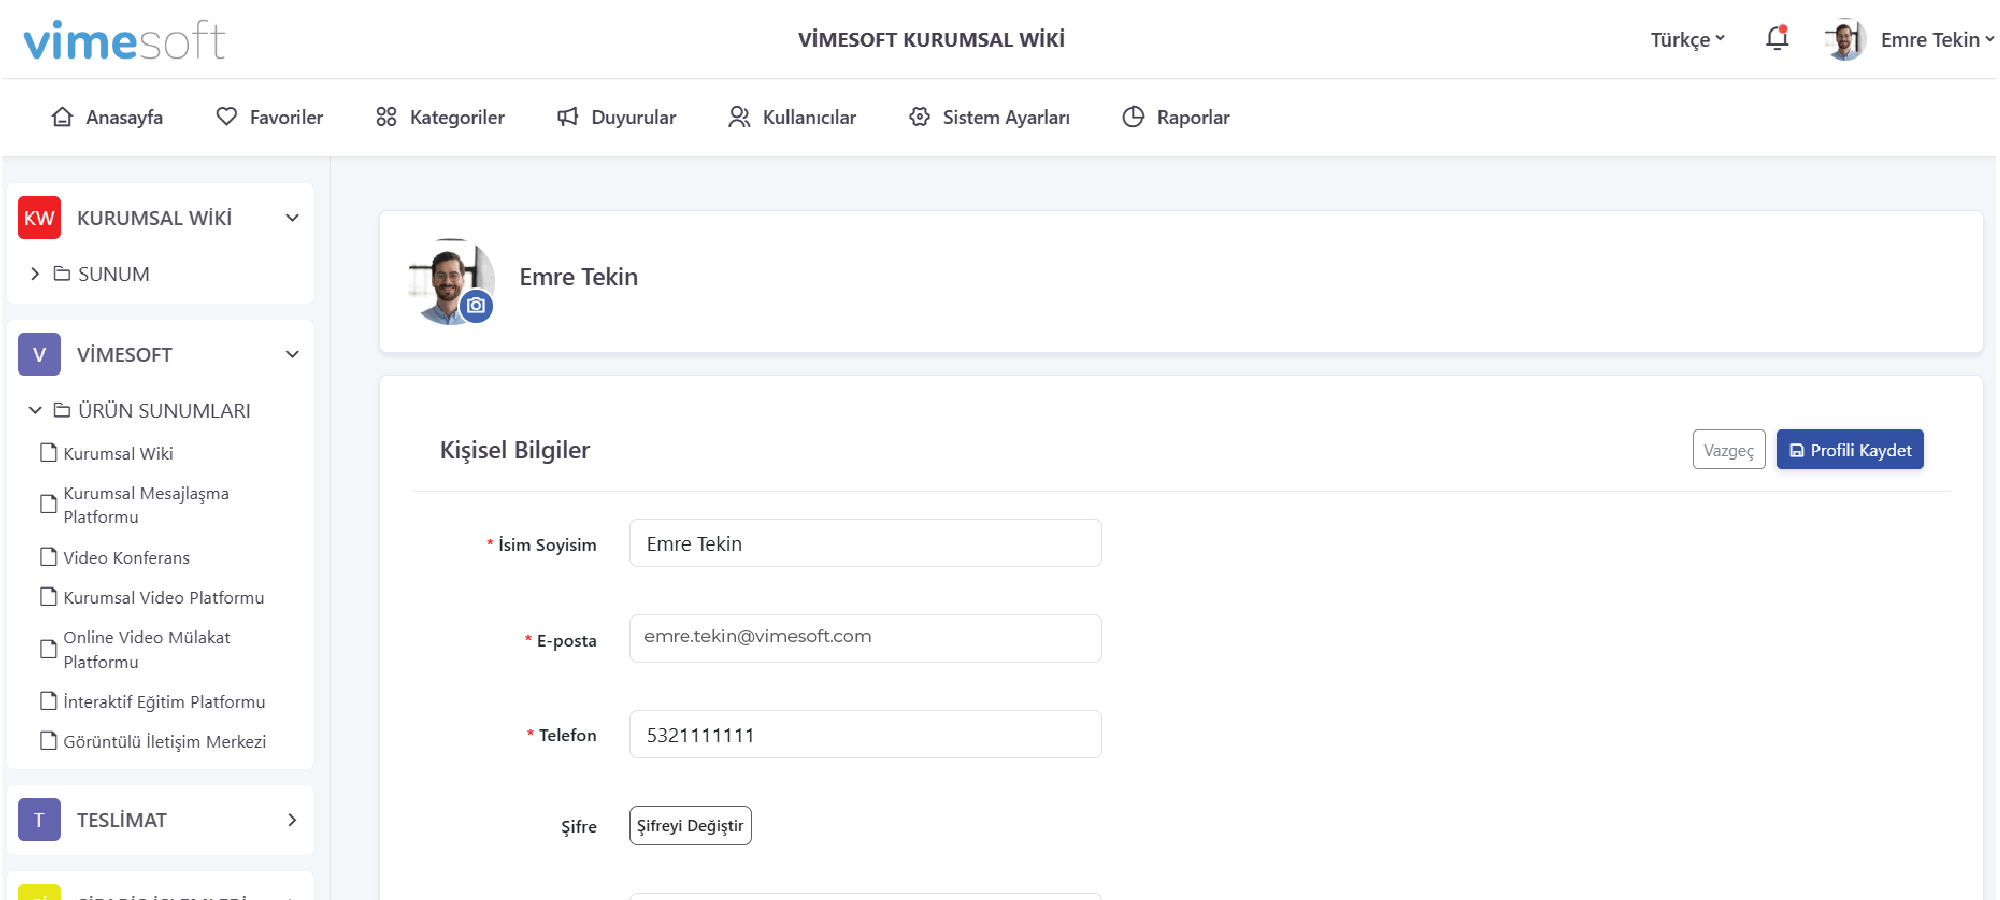Open Sistem Ayarları menu item
Screen dimensions: 2000x900
[989, 117]
